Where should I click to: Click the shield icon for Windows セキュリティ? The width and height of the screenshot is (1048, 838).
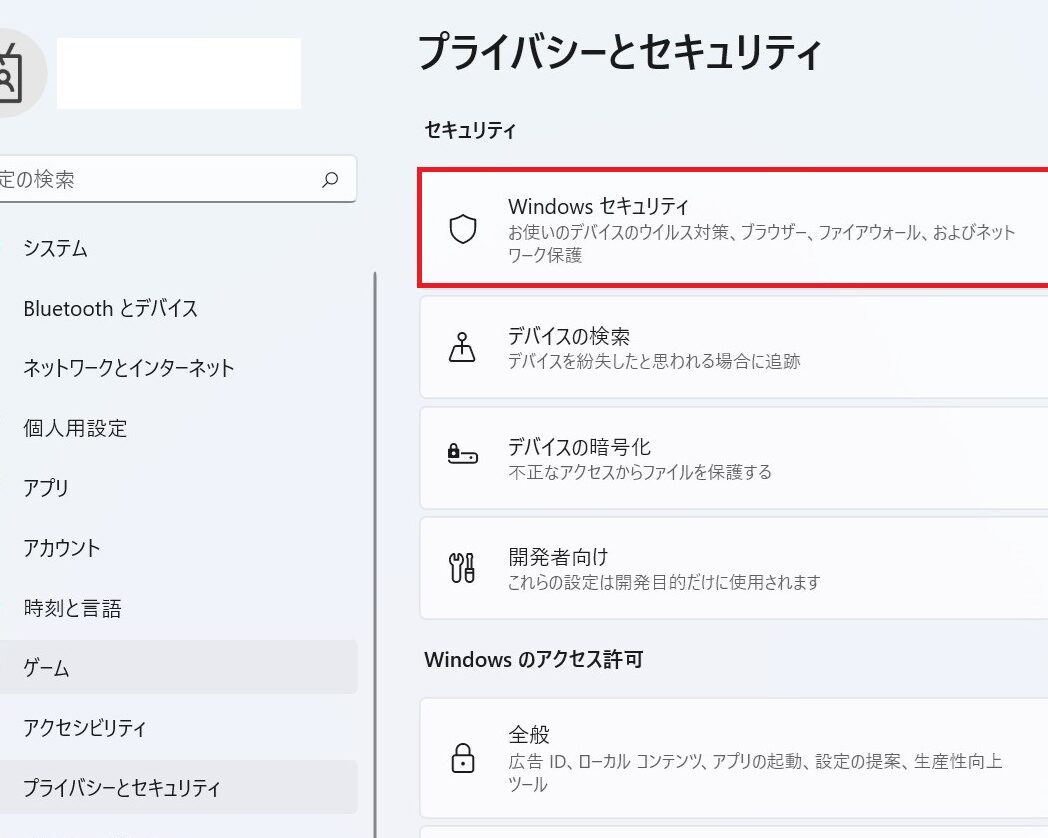pos(463,229)
